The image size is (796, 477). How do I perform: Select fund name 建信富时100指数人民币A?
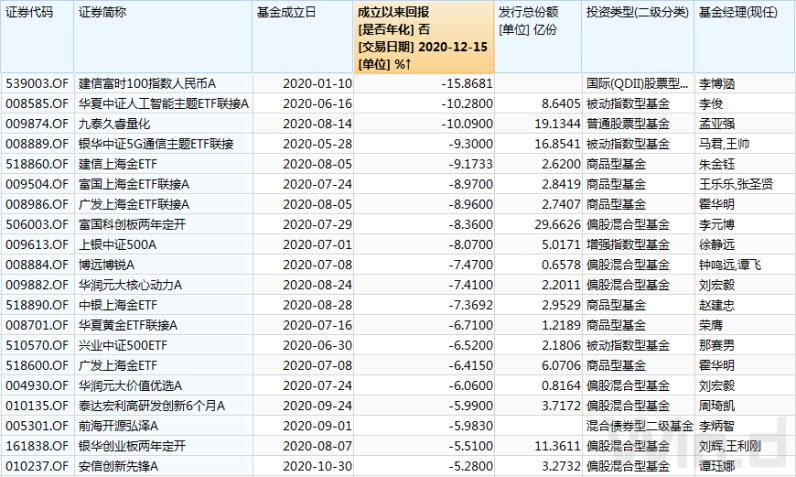tap(147, 84)
